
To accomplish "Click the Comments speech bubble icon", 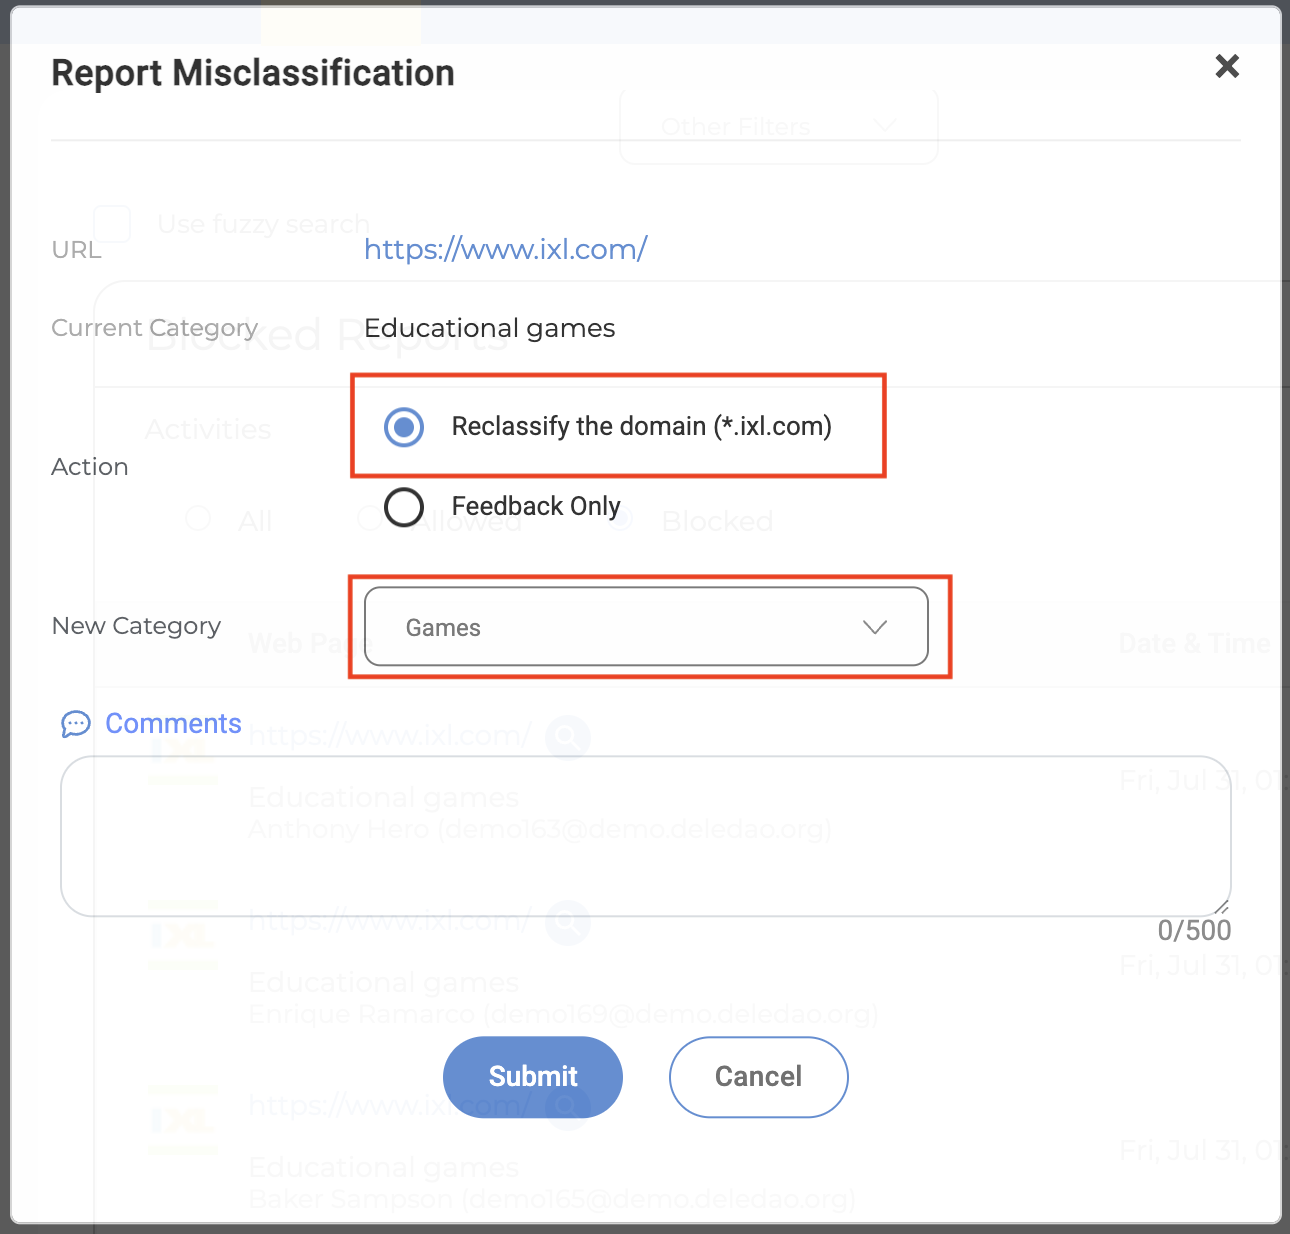I will 76,724.
